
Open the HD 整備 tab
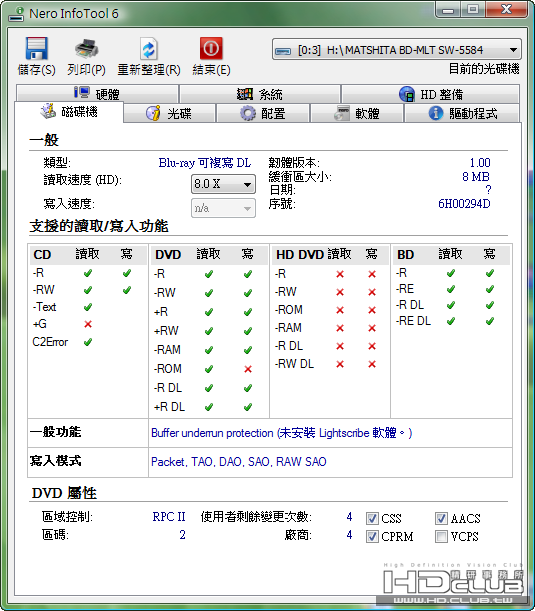[431, 94]
